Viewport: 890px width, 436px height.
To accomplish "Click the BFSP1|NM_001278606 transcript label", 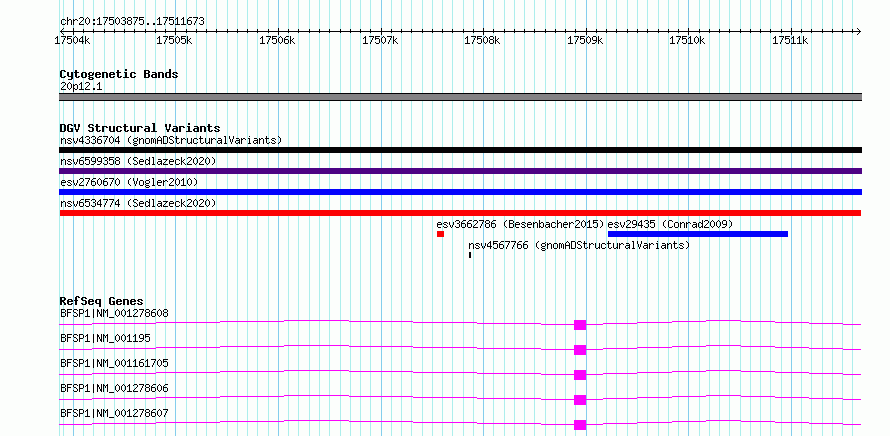I will click(x=114, y=388).
